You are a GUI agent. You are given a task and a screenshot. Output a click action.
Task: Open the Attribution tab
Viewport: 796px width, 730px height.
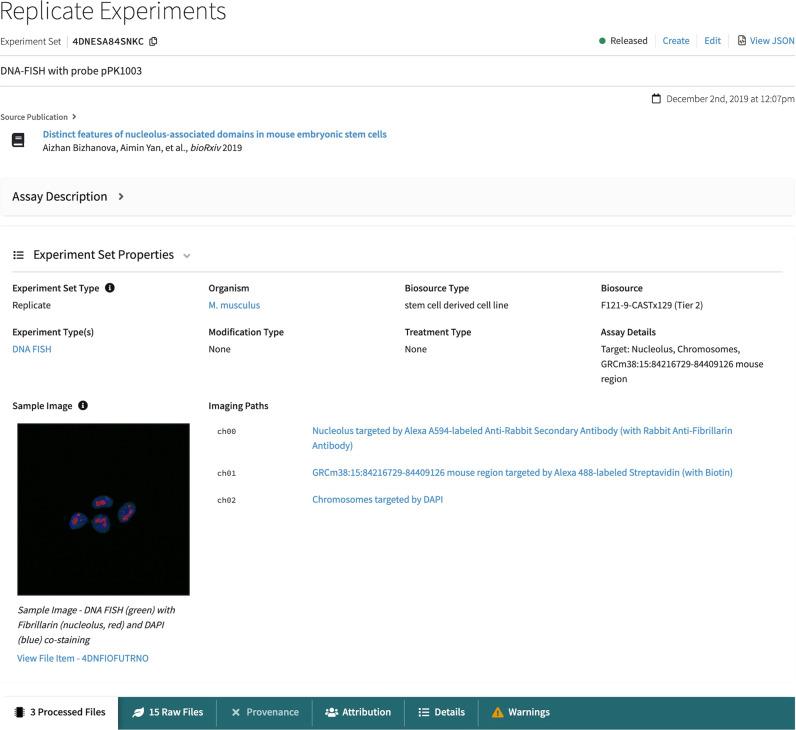pyautogui.click(x=358, y=712)
